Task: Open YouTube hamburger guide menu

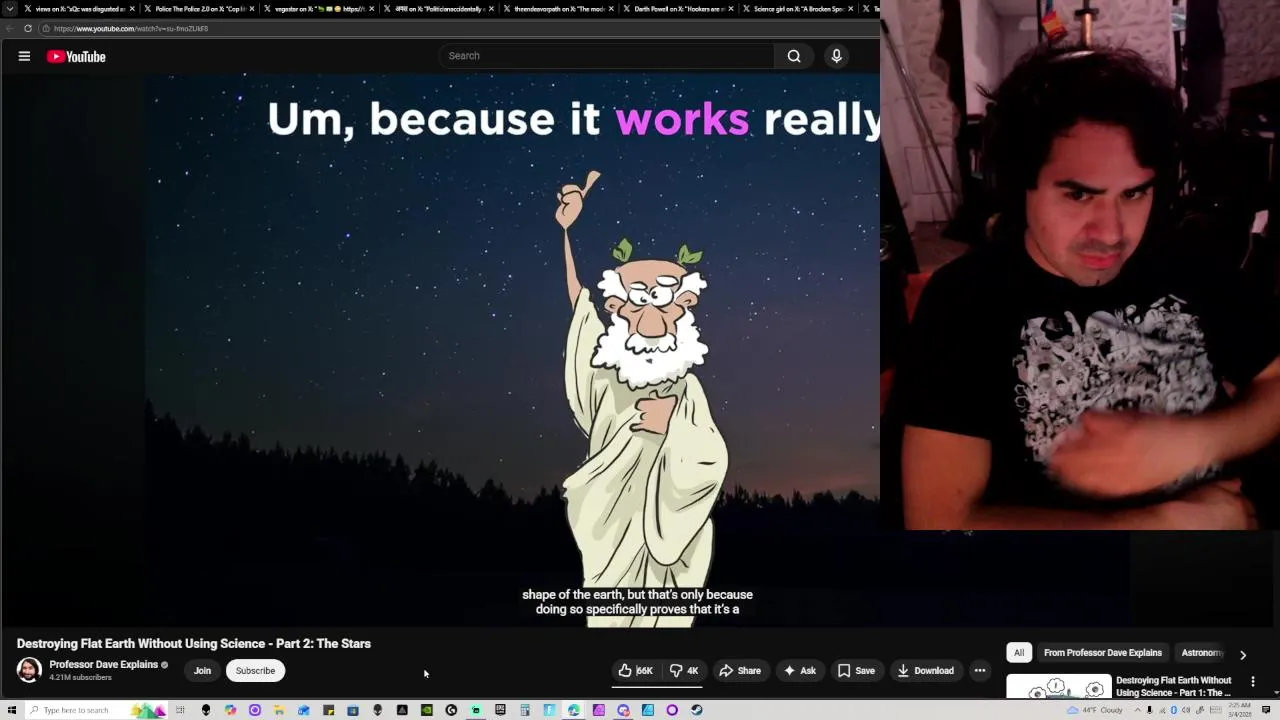Action: pyautogui.click(x=24, y=56)
